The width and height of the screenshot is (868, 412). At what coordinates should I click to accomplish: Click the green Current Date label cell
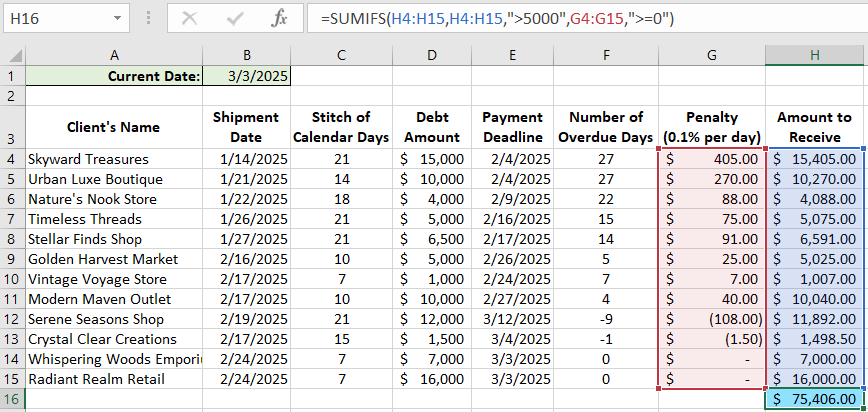114,76
